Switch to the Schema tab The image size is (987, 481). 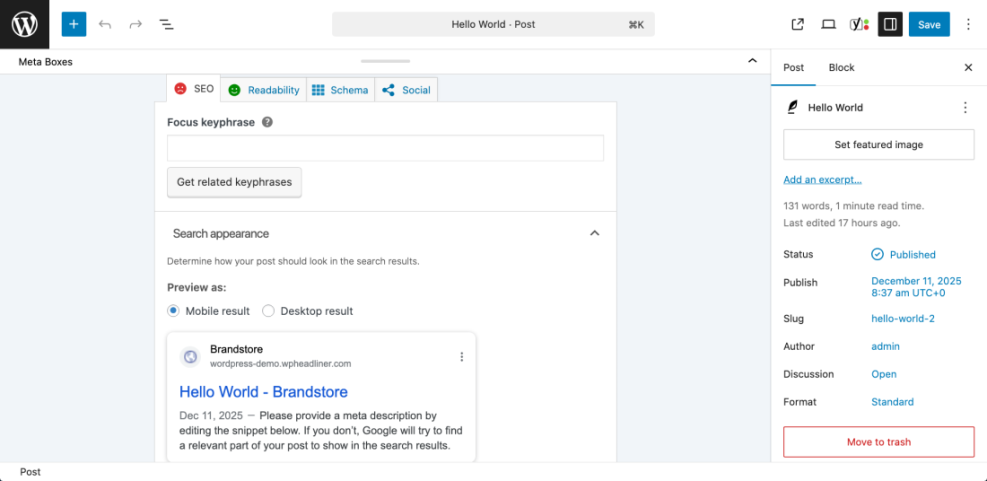[340, 89]
